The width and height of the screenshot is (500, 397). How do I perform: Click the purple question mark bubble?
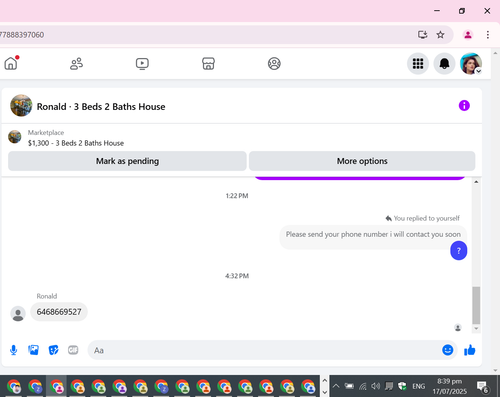(x=459, y=251)
